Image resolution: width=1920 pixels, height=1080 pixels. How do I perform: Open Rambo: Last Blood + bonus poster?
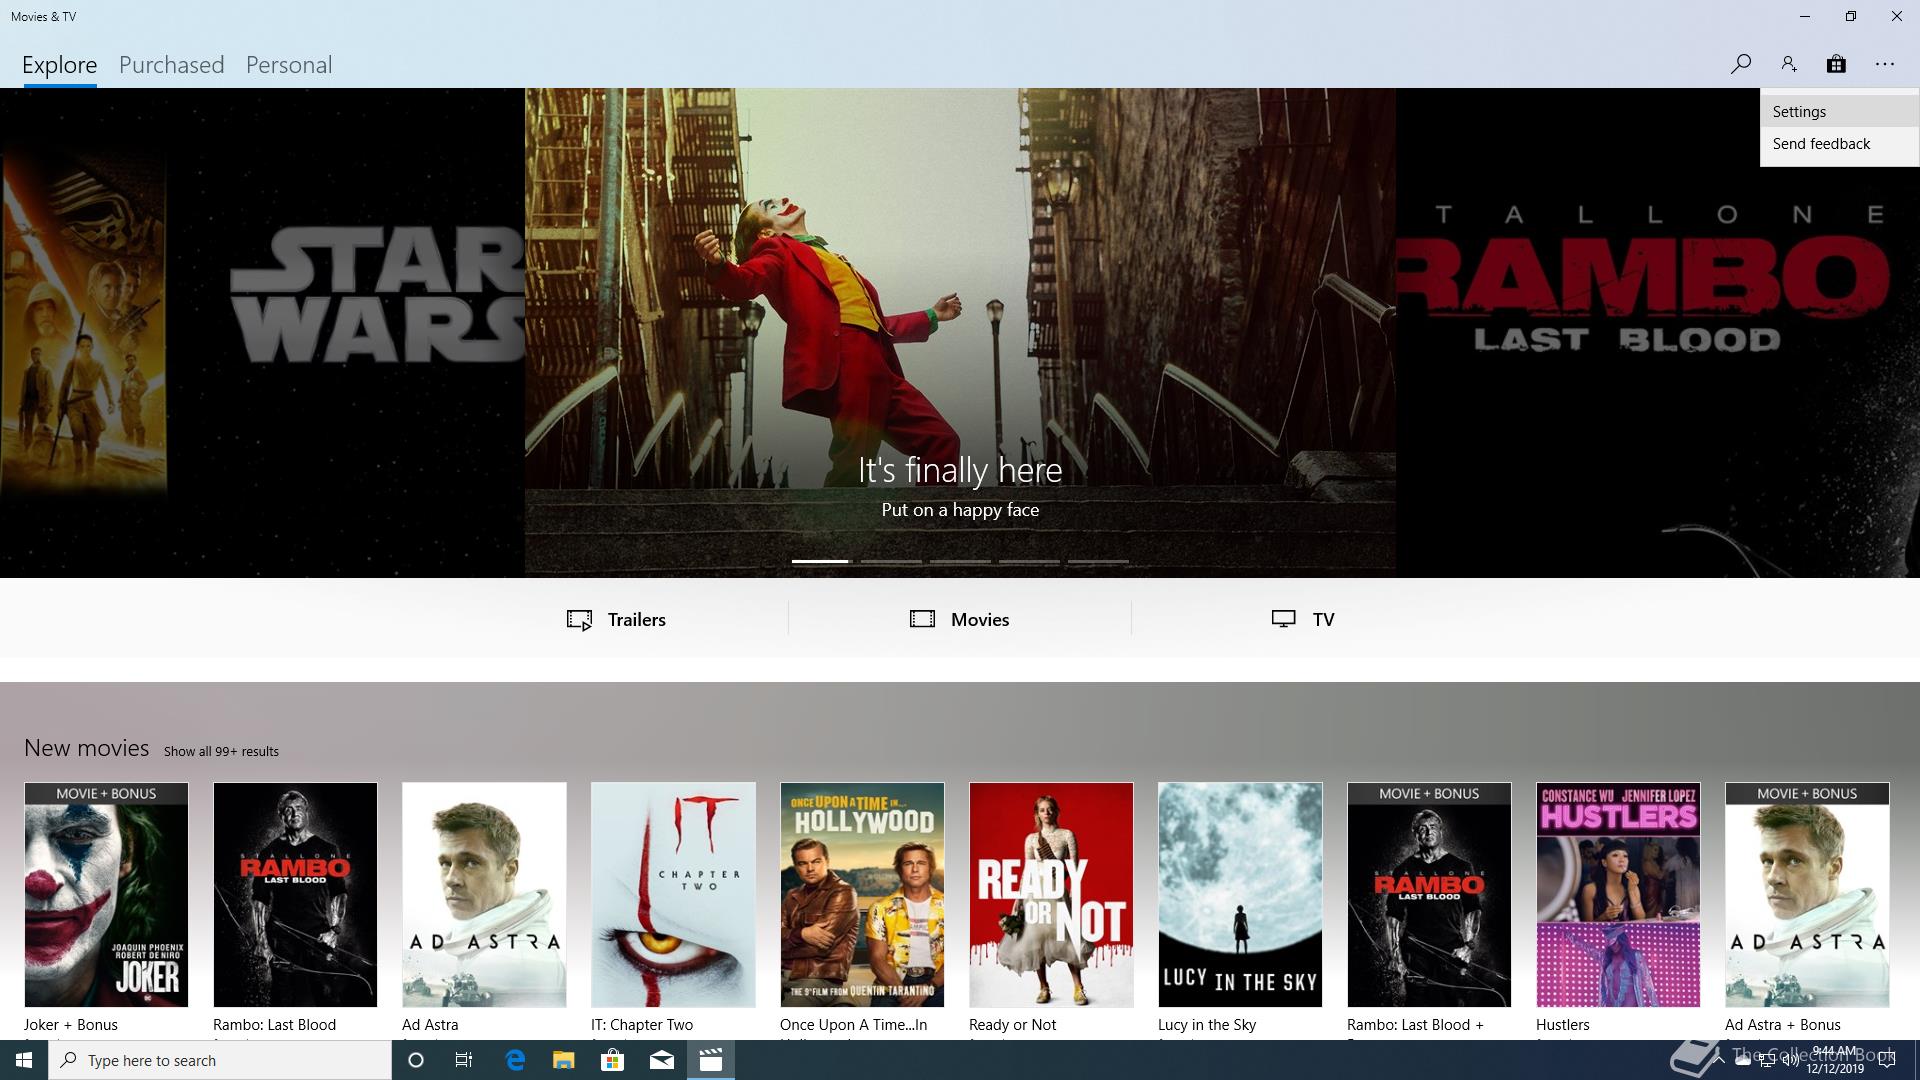1429,895
